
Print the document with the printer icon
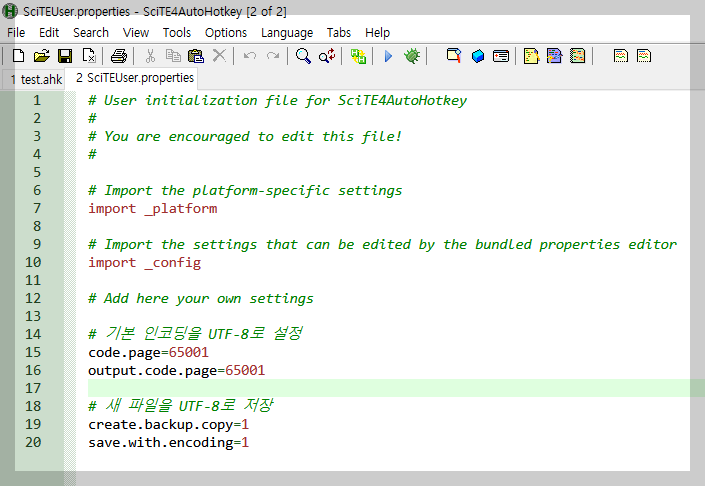point(119,56)
